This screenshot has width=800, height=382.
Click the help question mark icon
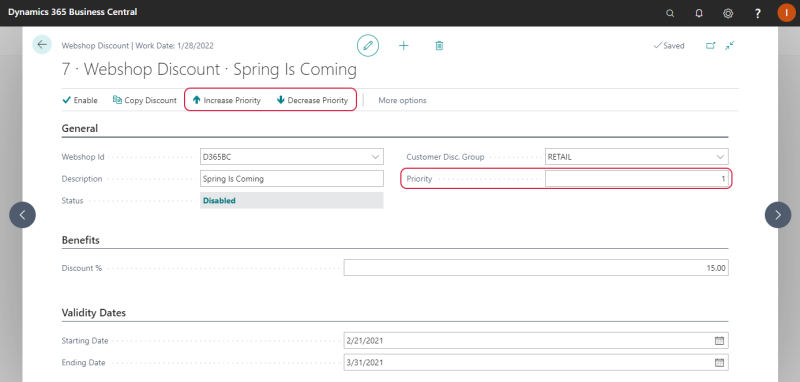tap(758, 13)
